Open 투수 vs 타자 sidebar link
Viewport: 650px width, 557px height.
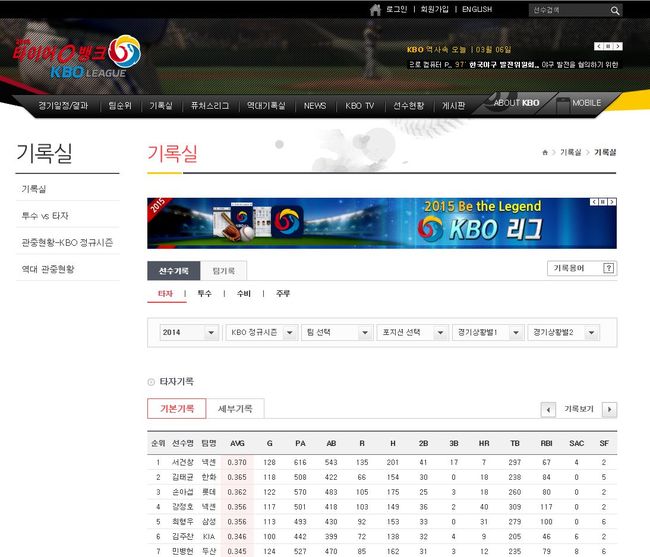pos(45,216)
